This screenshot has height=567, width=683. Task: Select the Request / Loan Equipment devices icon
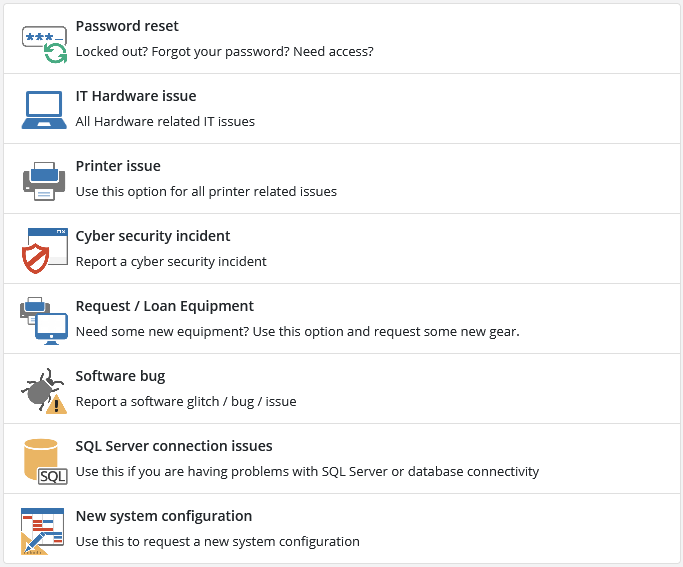(x=44, y=320)
